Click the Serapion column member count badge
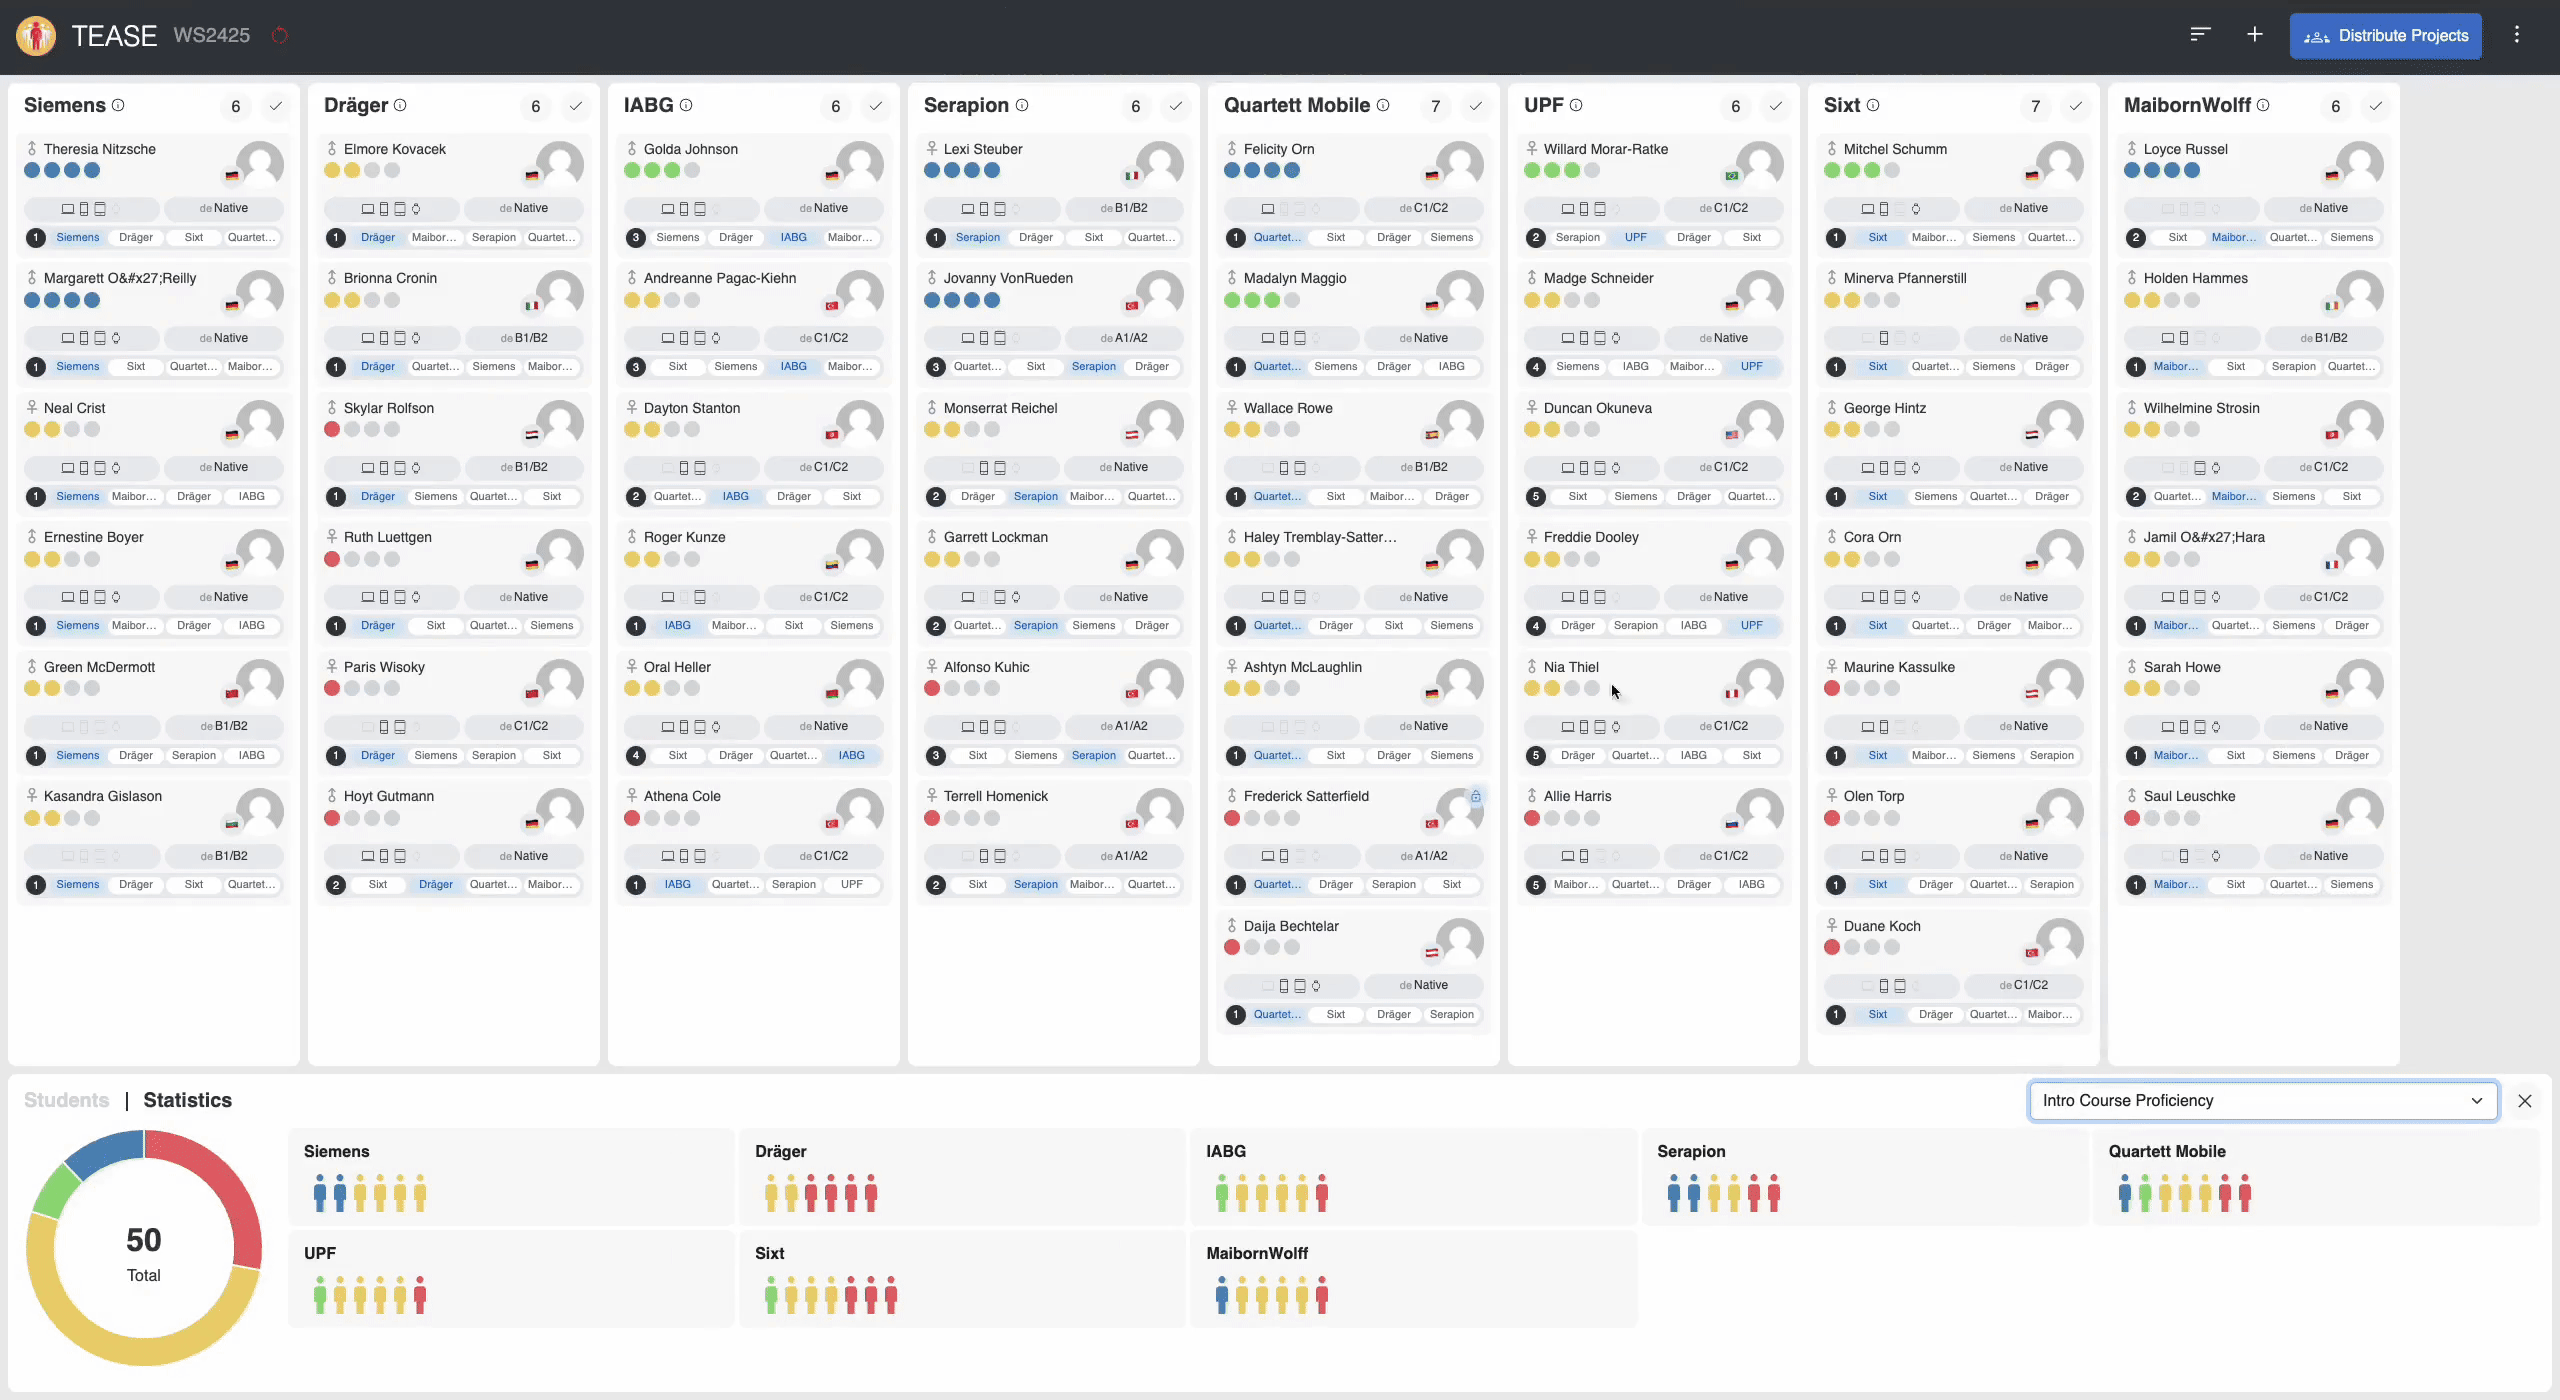This screenshot has width=2560, height=1400. (1135, 106)
